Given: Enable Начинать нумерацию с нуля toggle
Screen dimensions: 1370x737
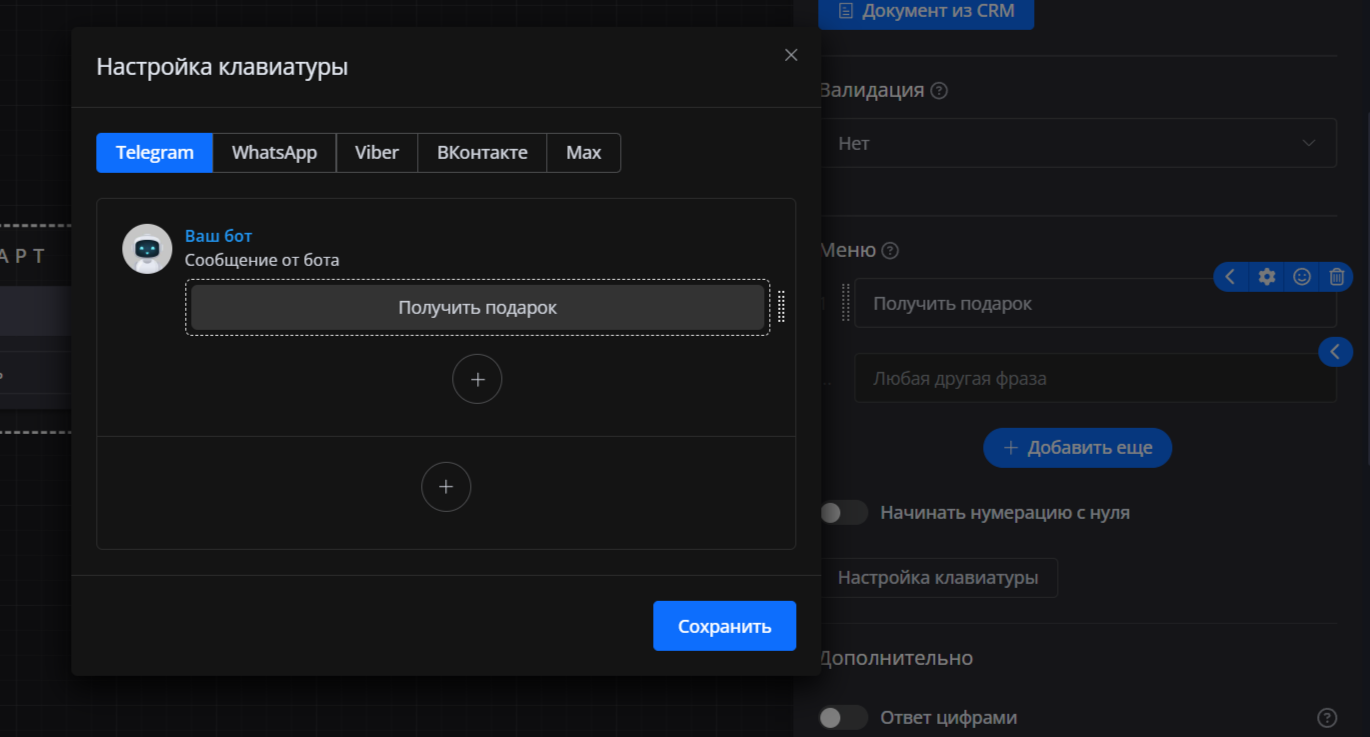Looking at the screenshot, I should click(844, 513).
